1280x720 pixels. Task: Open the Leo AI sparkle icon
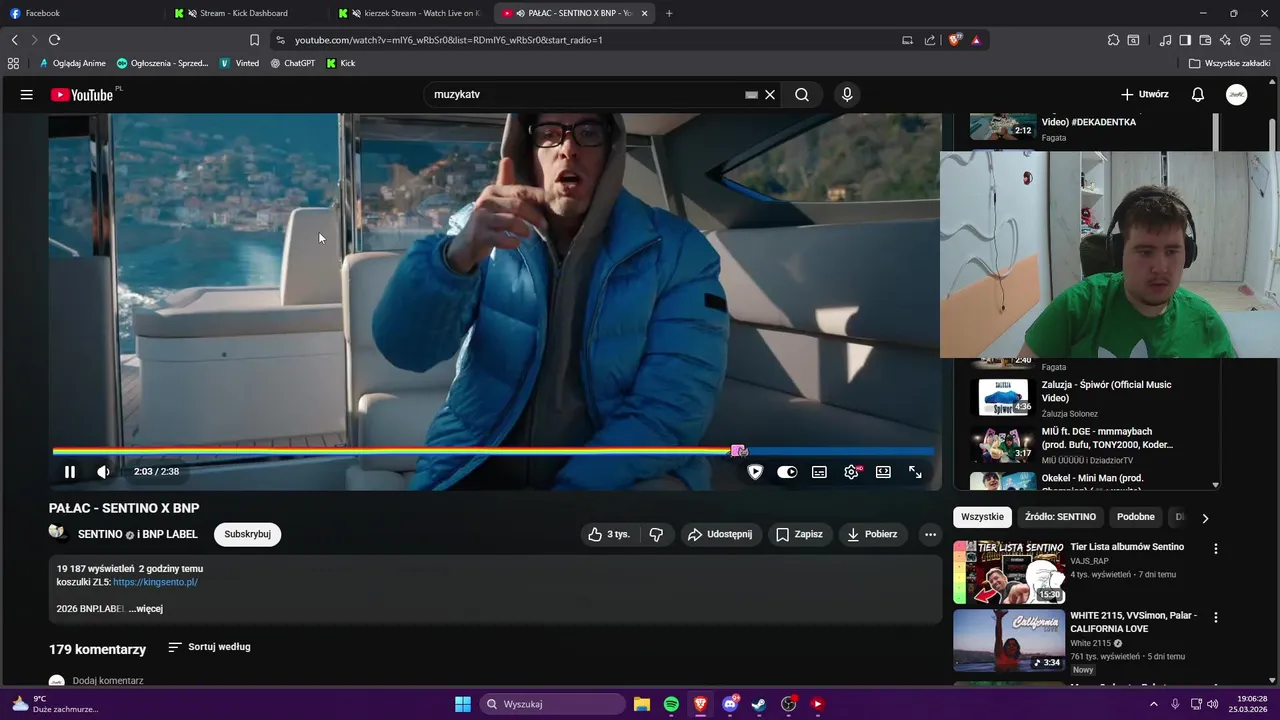pyautogui.click(x=1225, y=40)
